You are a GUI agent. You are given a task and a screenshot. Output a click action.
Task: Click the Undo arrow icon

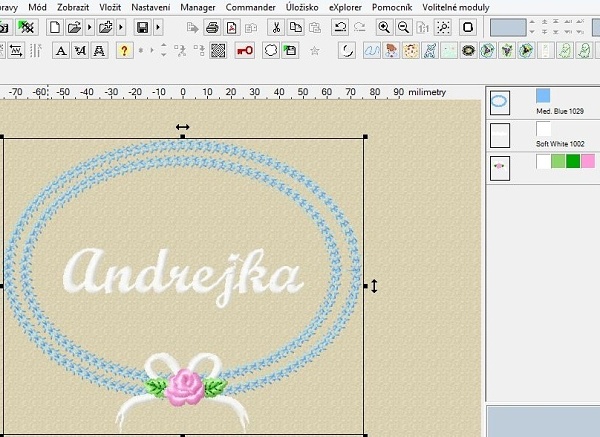(x=341, y=28)
